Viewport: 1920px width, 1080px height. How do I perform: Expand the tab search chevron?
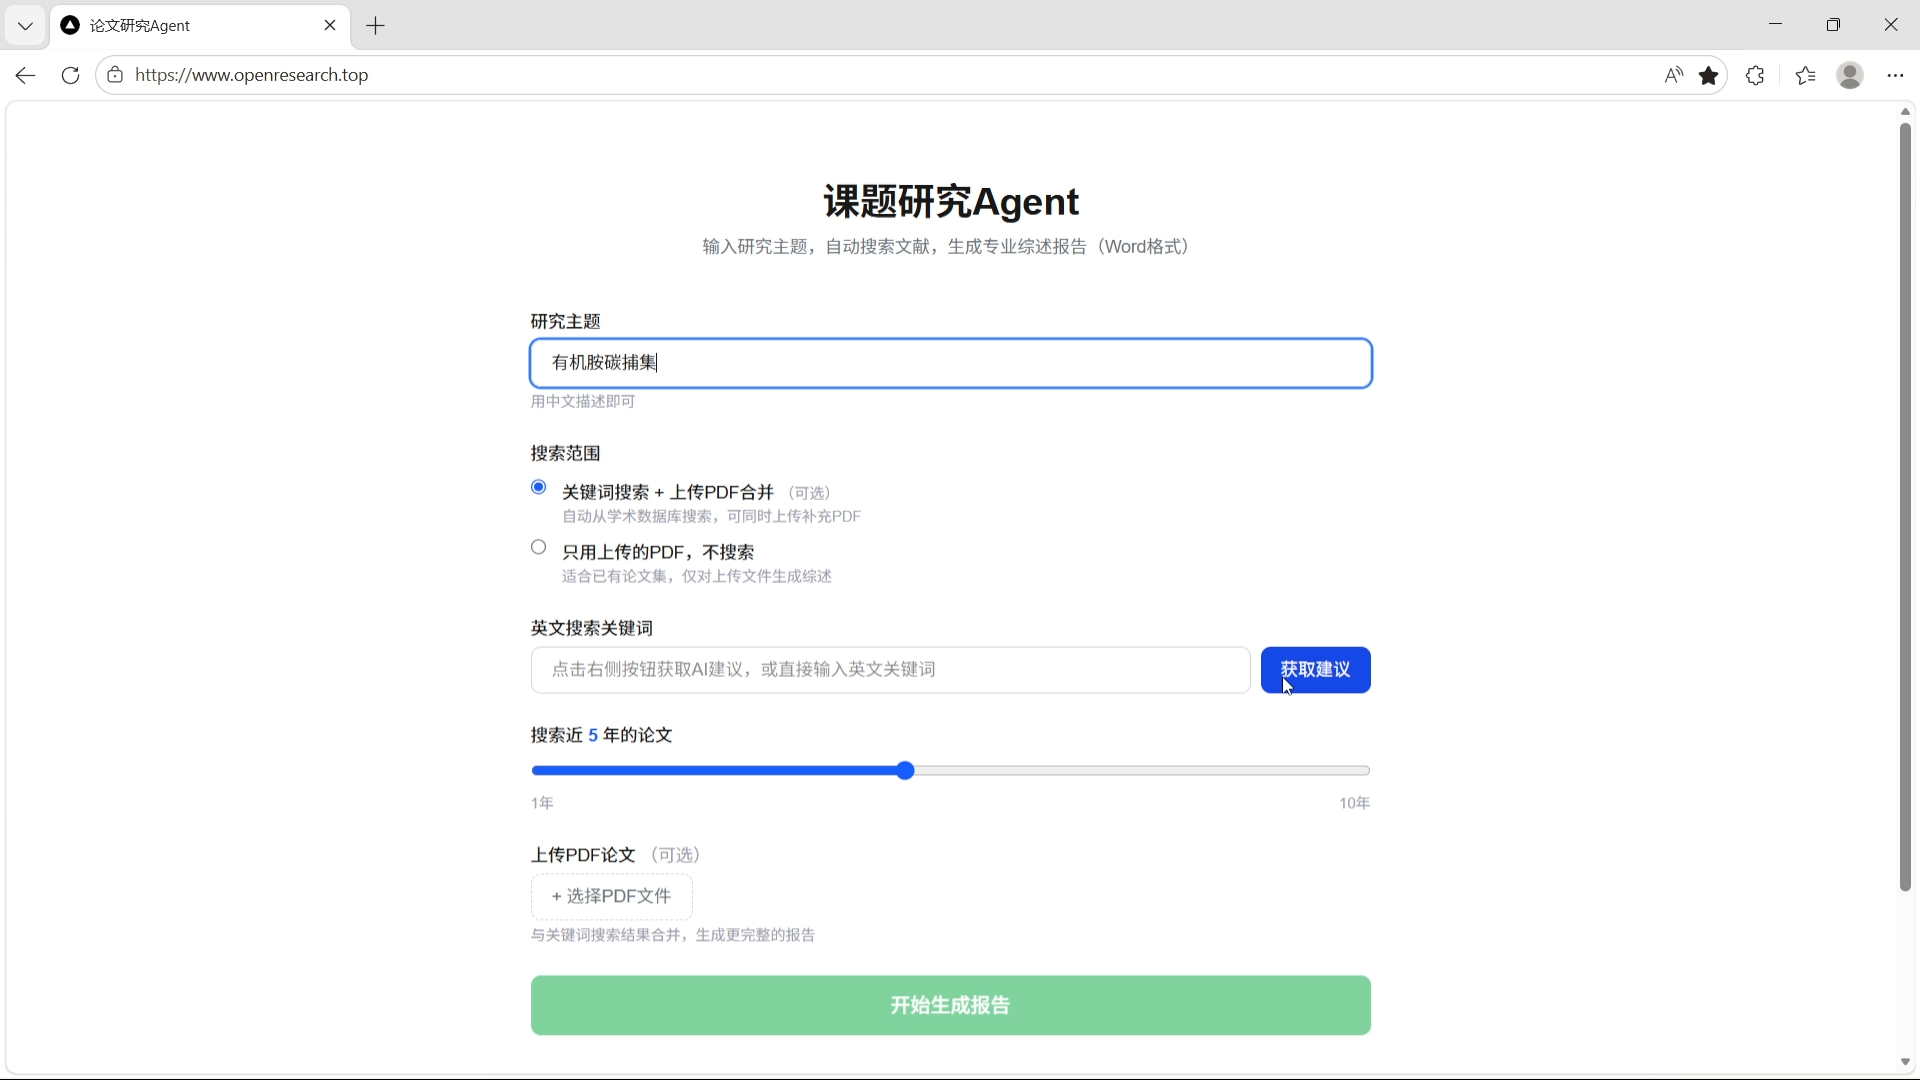[x=25, y=26]
